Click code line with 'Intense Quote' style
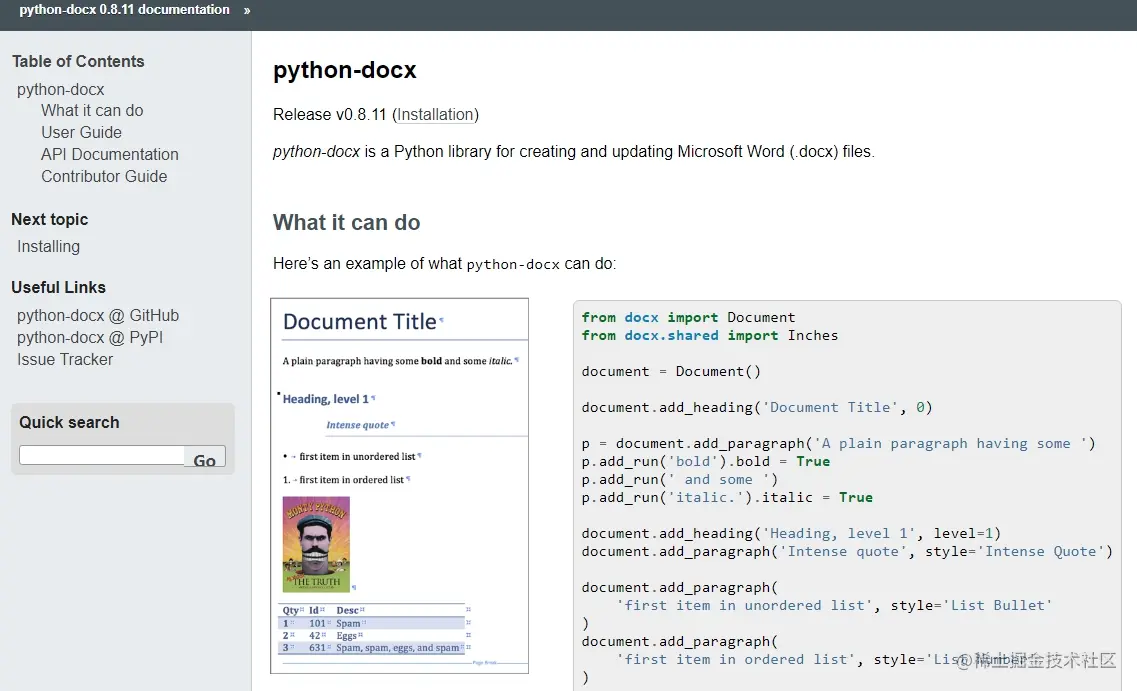 [x=847, y=552]
